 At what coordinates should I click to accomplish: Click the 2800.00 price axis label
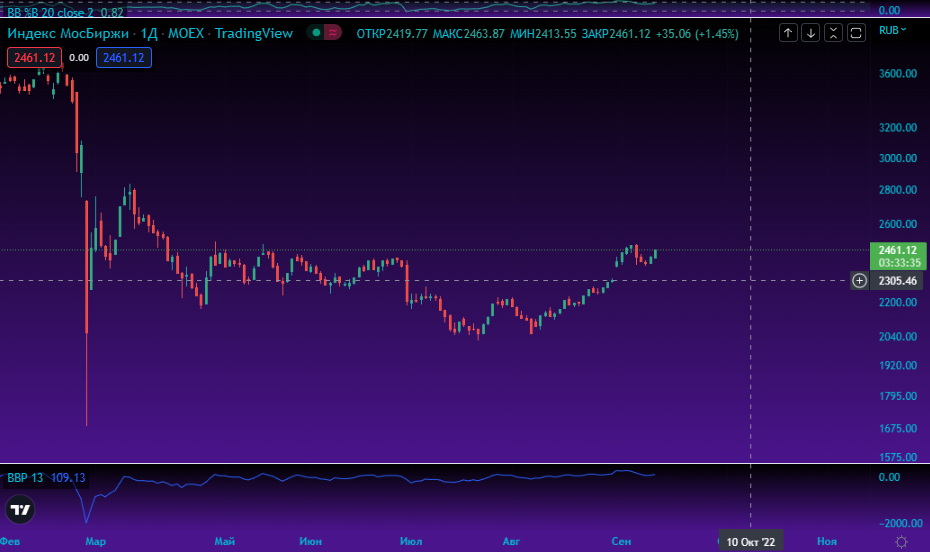(897, 190)
